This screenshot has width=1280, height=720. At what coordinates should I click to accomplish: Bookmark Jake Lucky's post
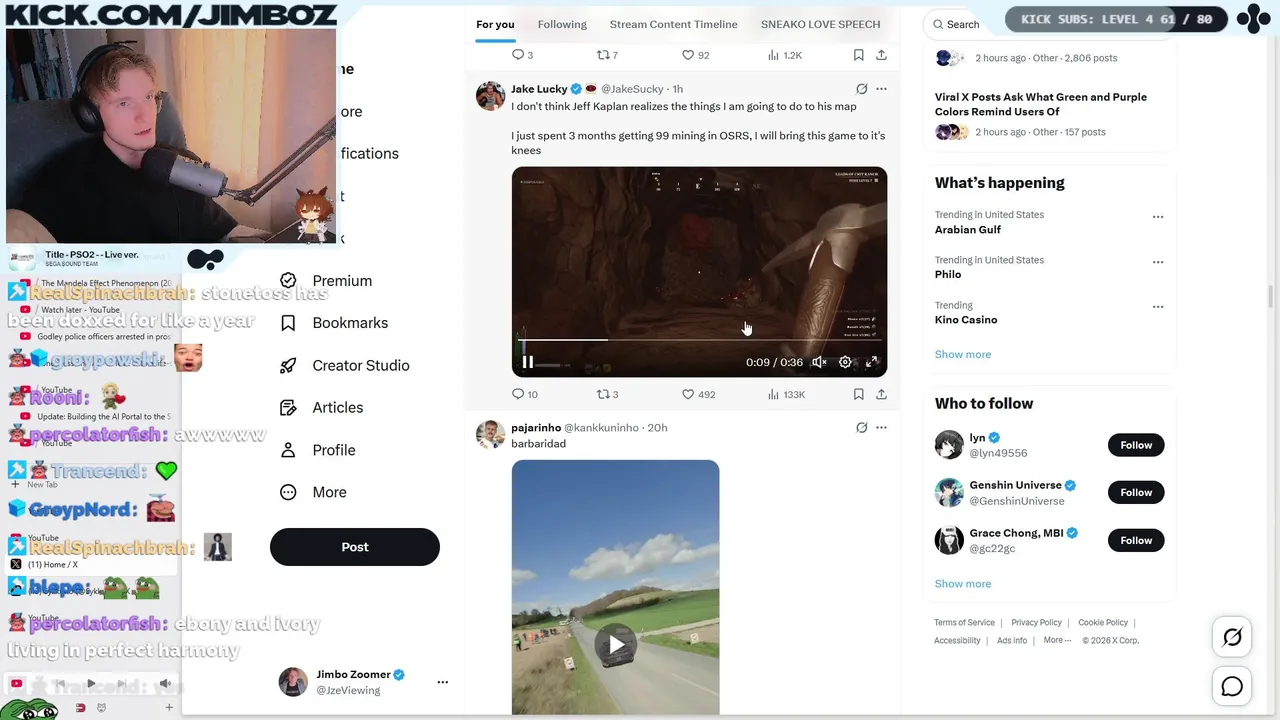tap(858, 395)
